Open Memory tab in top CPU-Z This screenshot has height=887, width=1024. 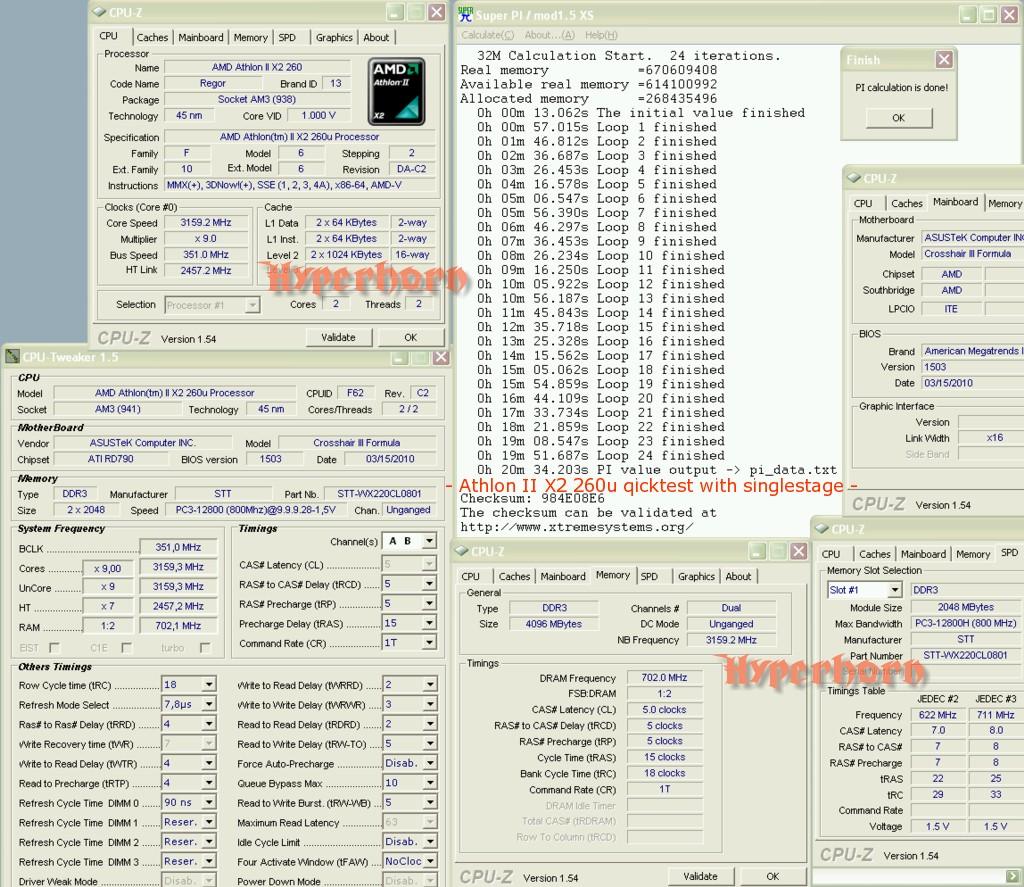click(250, 38)
